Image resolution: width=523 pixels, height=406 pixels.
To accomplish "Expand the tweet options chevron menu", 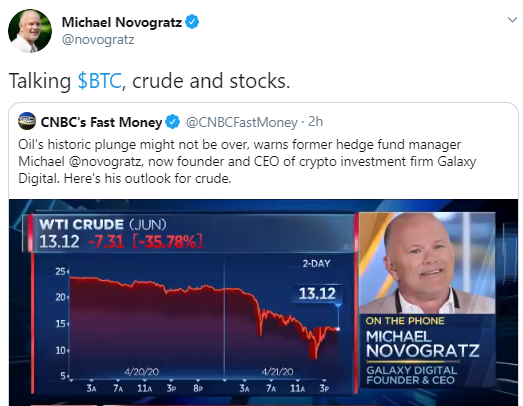I will coord(512,20).
